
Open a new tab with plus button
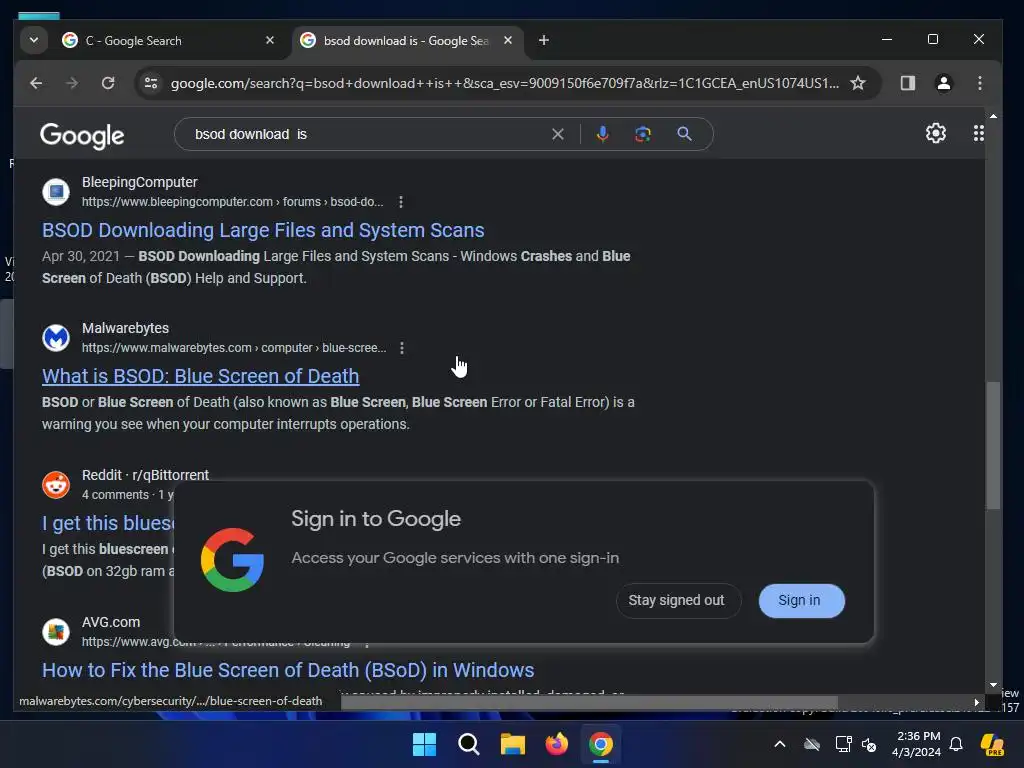click(x=543, y=40)
